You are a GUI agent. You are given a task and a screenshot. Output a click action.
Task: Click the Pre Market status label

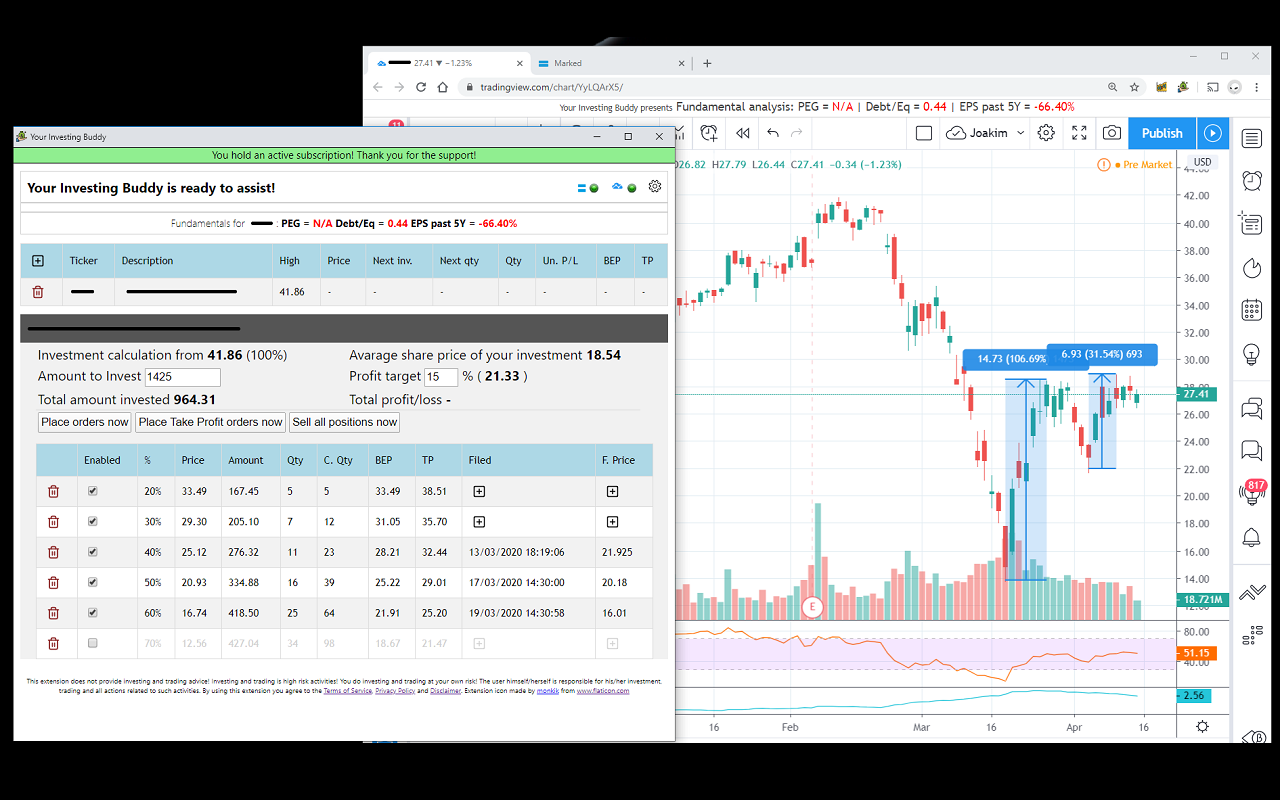coord(1146,165)
